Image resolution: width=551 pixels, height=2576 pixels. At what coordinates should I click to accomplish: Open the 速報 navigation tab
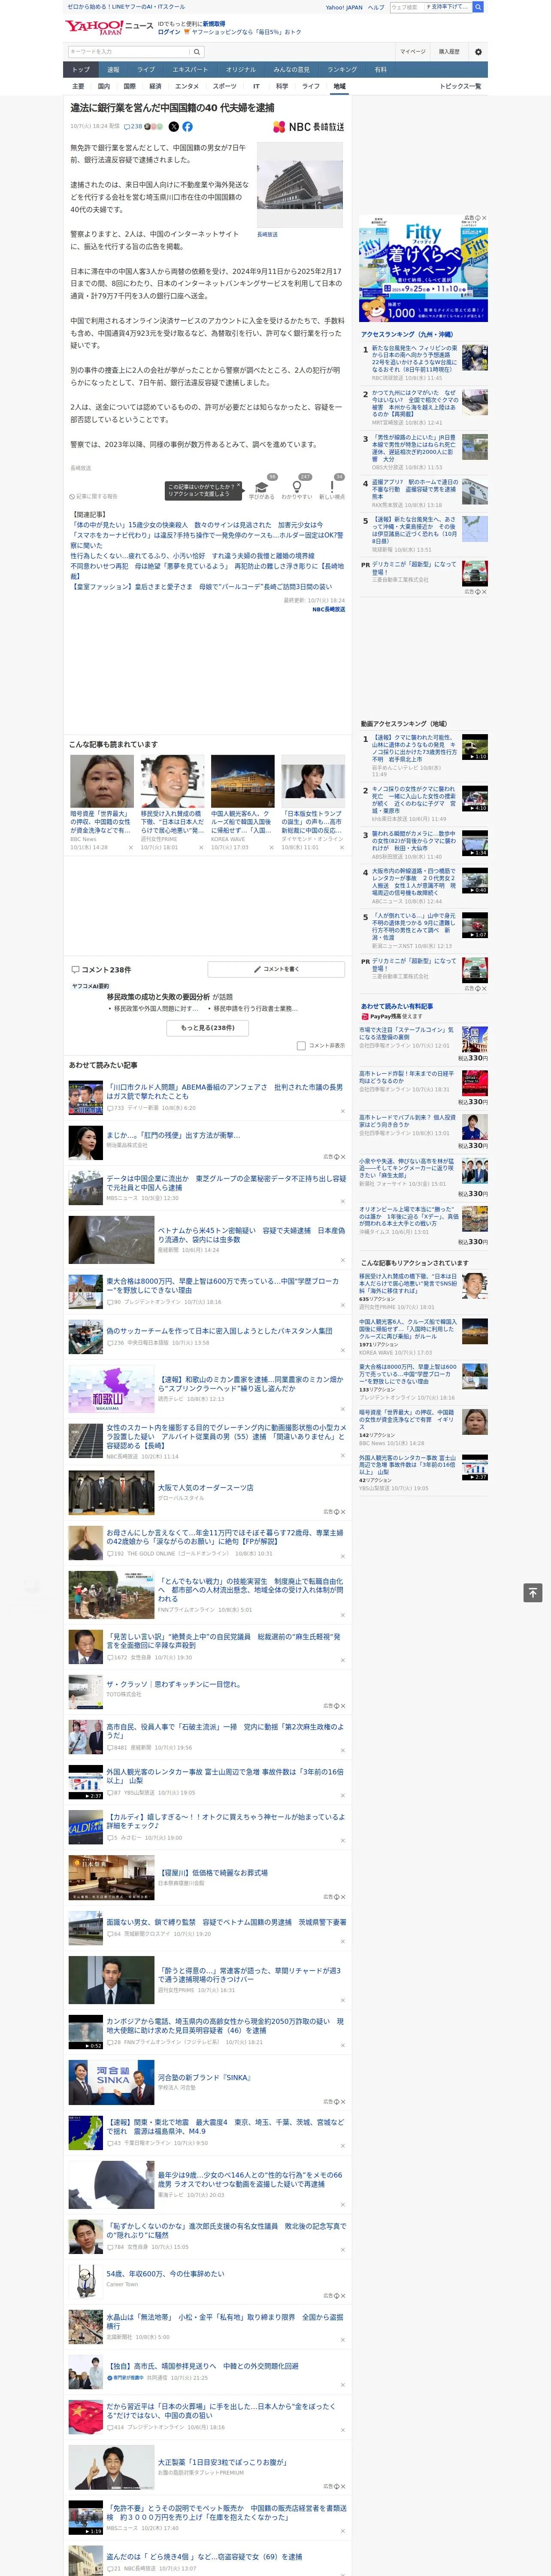point(113,70)
